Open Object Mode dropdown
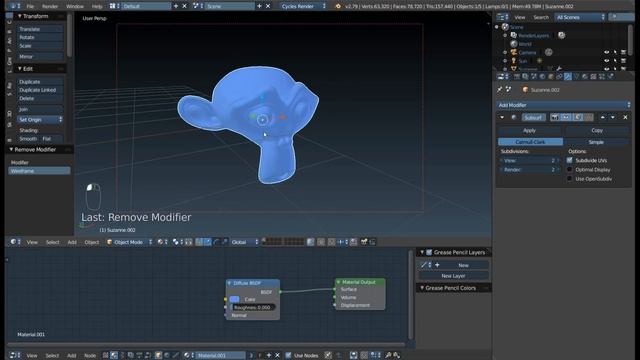This screenshot has width=640, height=360. pos(129,242)
